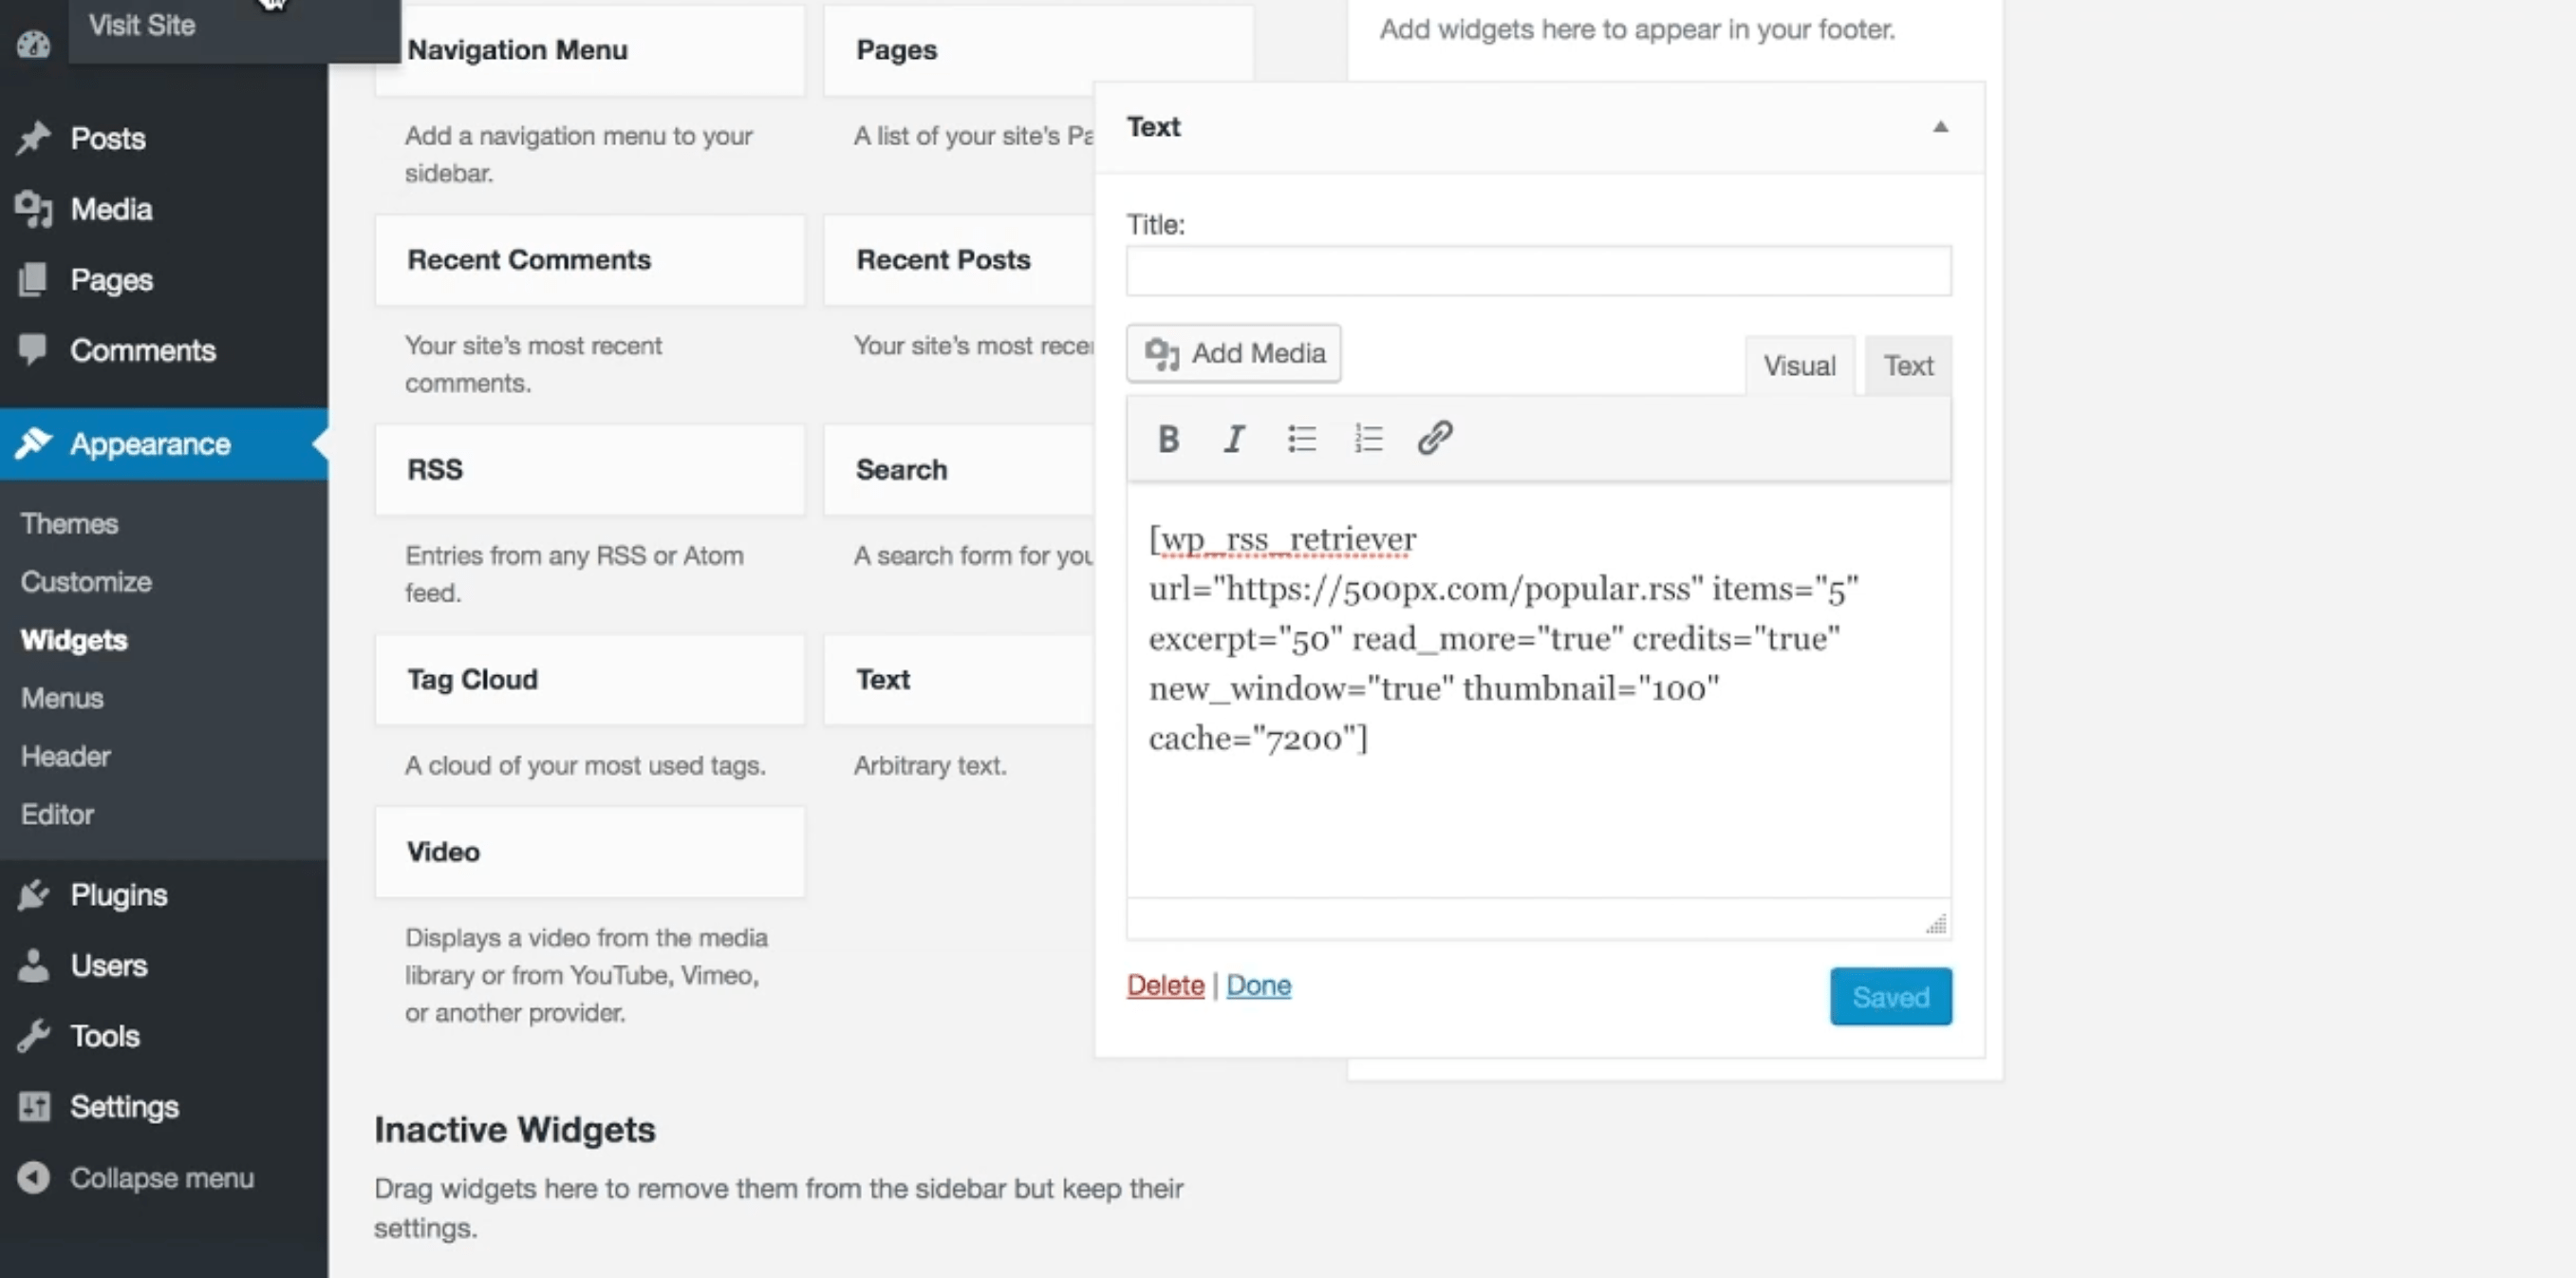This screenshot has width=2576, height=1278.
Task: Toggle italic formatting in the widget editor
Action: pyautogui.click(x=1233, y=438)
